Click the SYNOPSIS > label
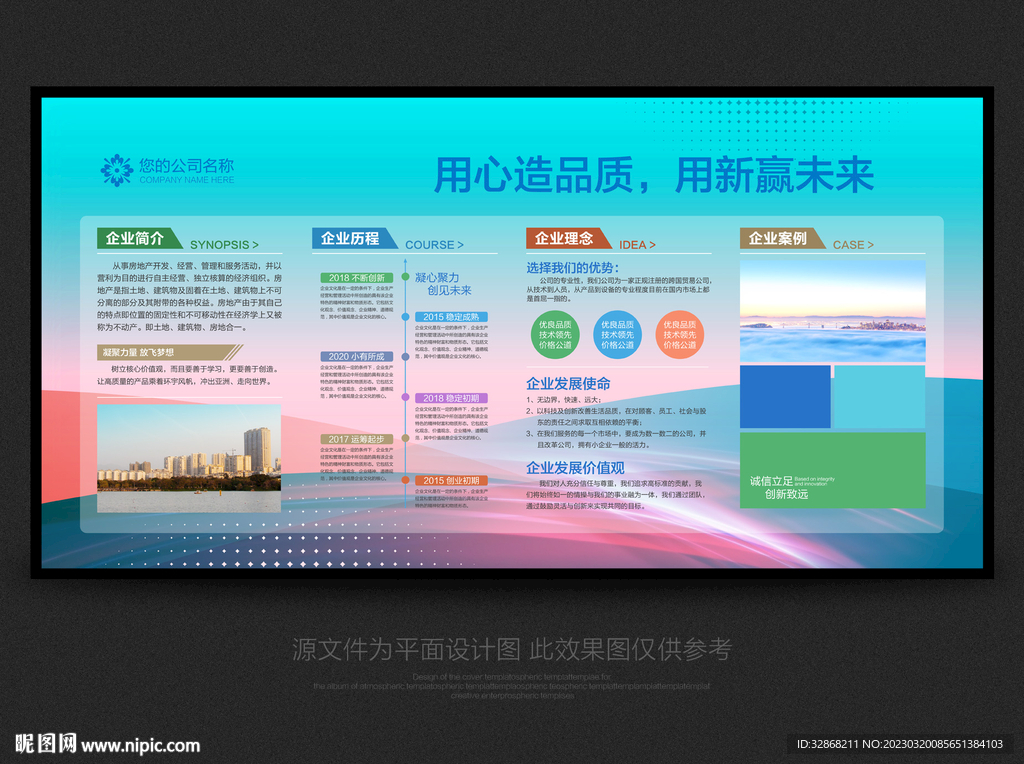The image size is (1024, 764). click(x=224, y=245)
